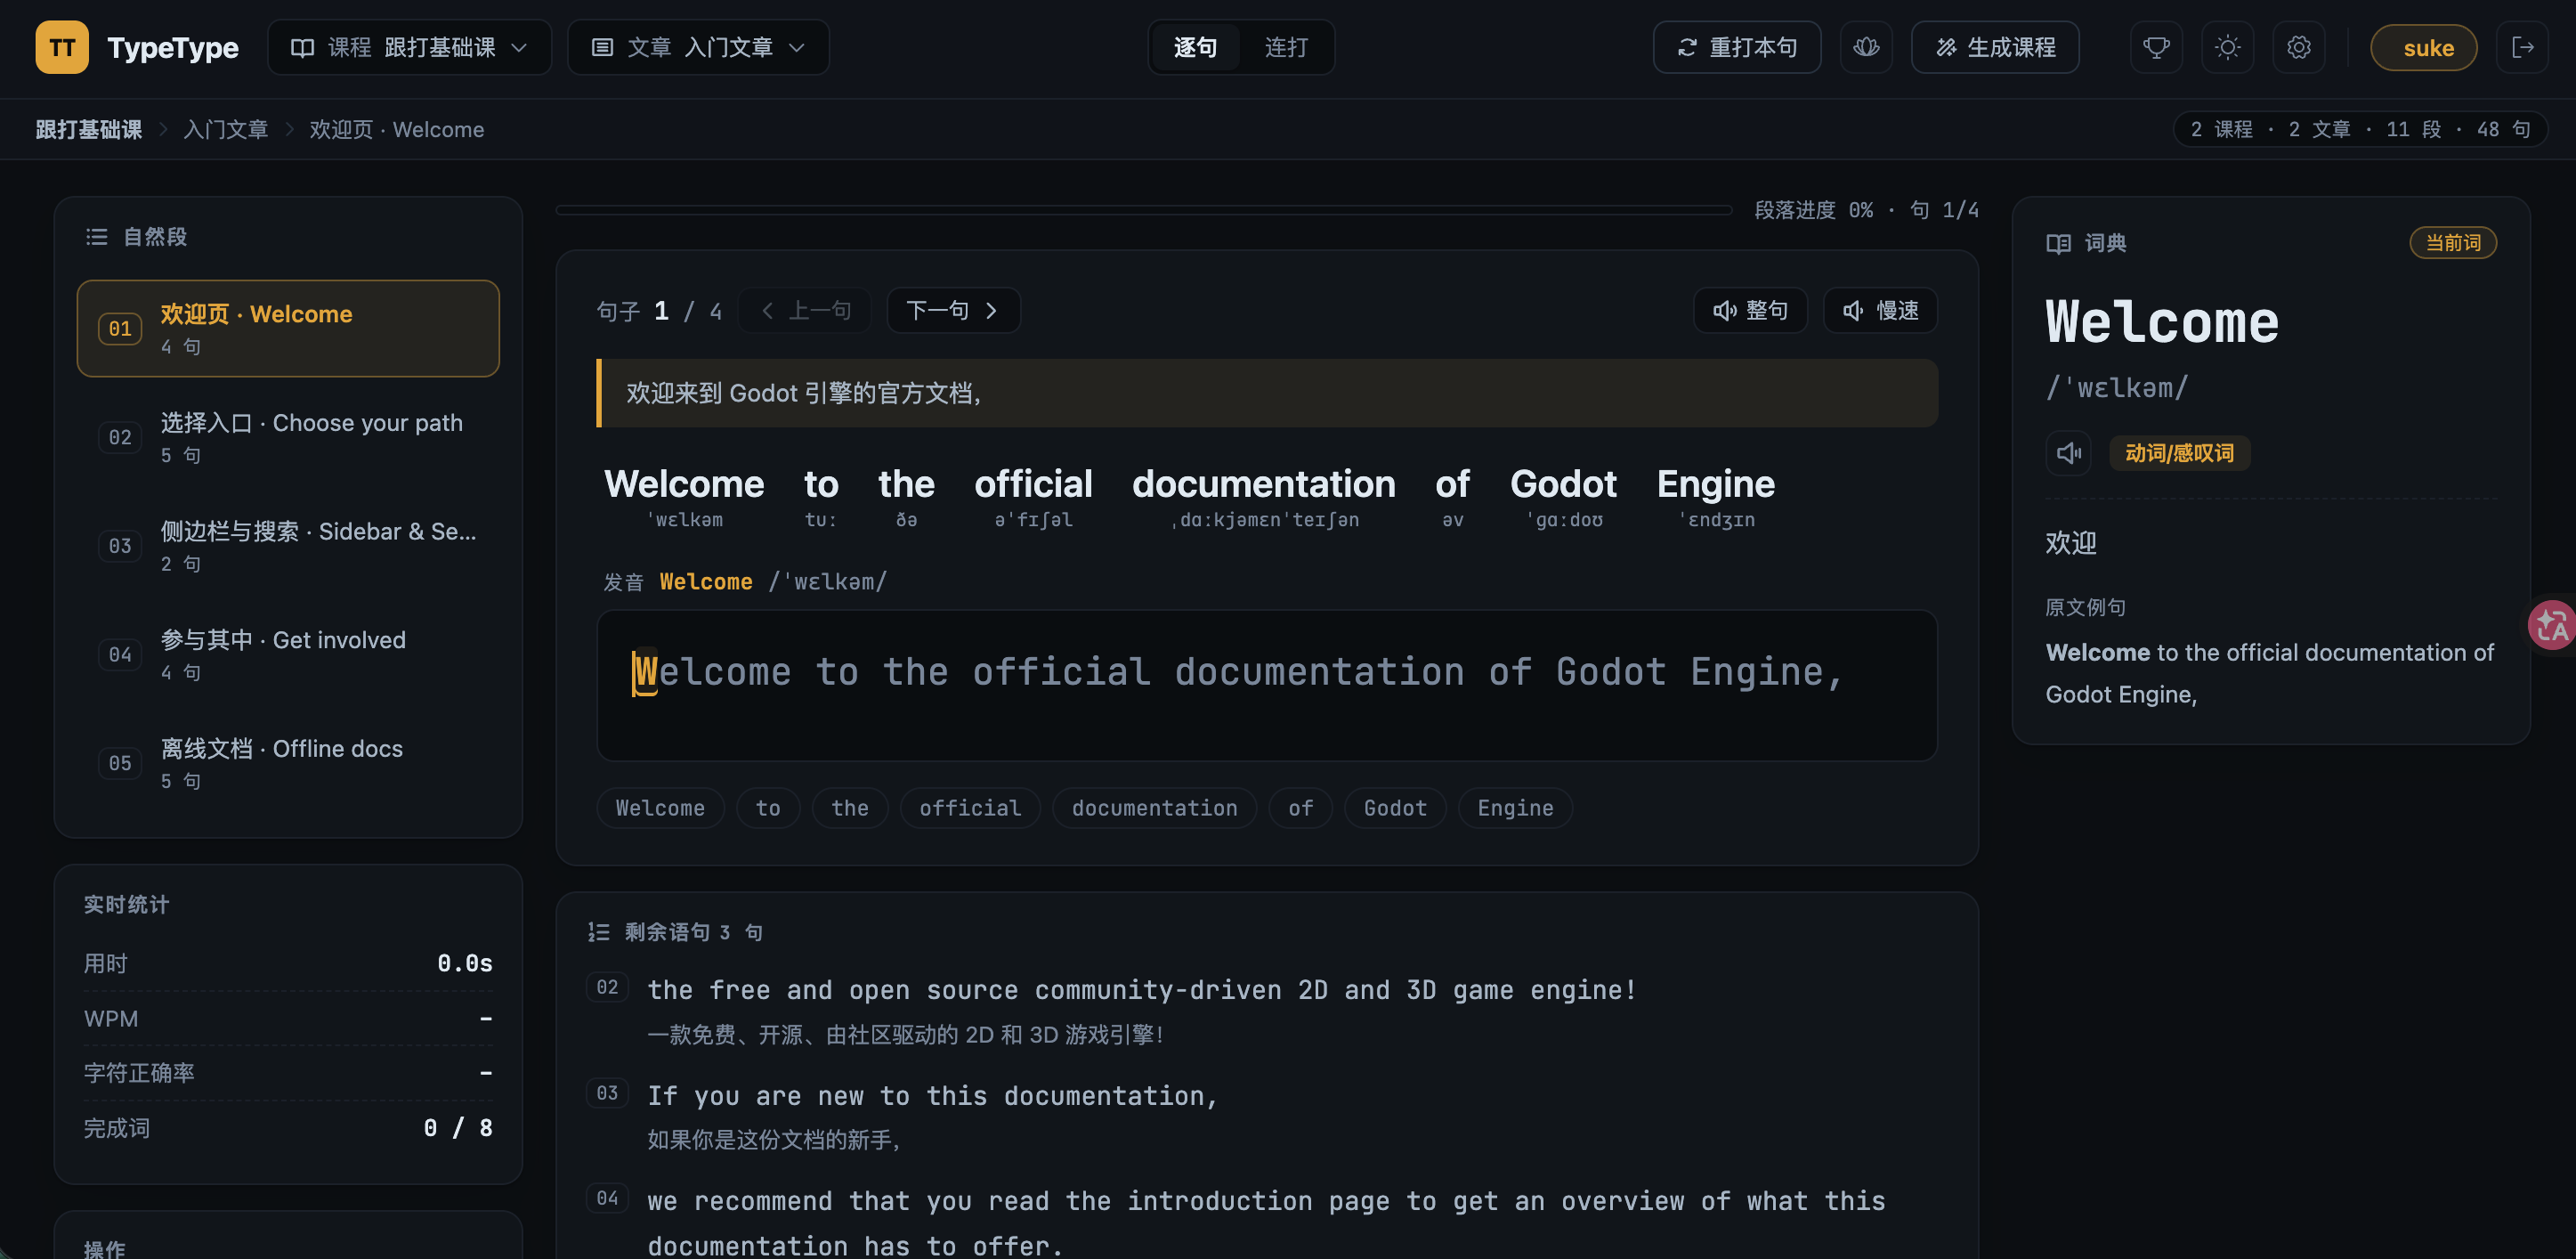Click the list icon beside 自然段
The width and height of the screenshot is (2576, 1259).
[x=97, y=237]
